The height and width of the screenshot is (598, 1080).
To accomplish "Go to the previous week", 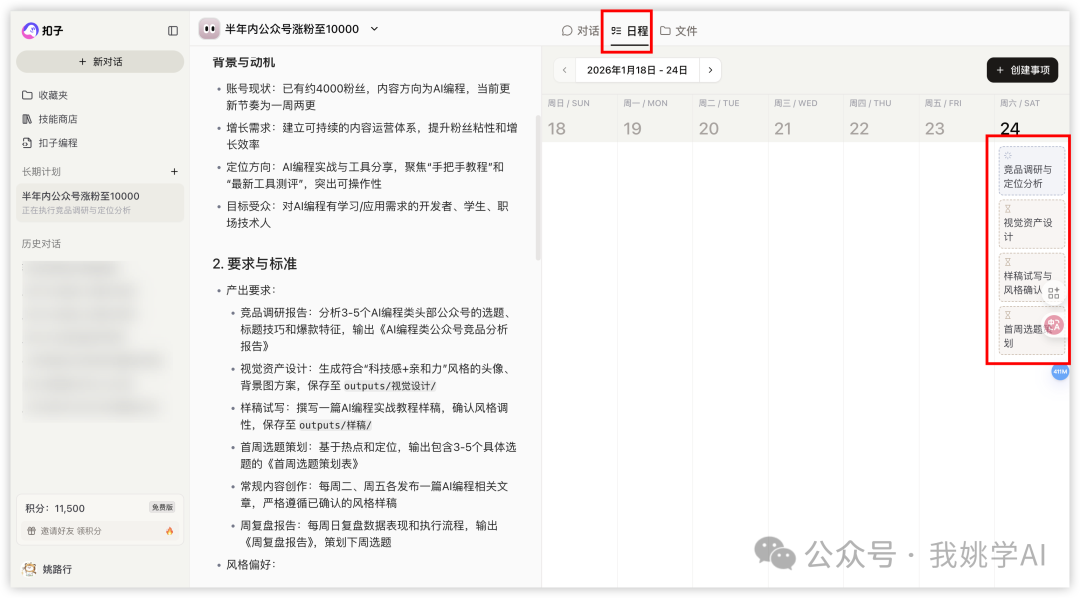I will pyautogui.click(x=564, y=70).
